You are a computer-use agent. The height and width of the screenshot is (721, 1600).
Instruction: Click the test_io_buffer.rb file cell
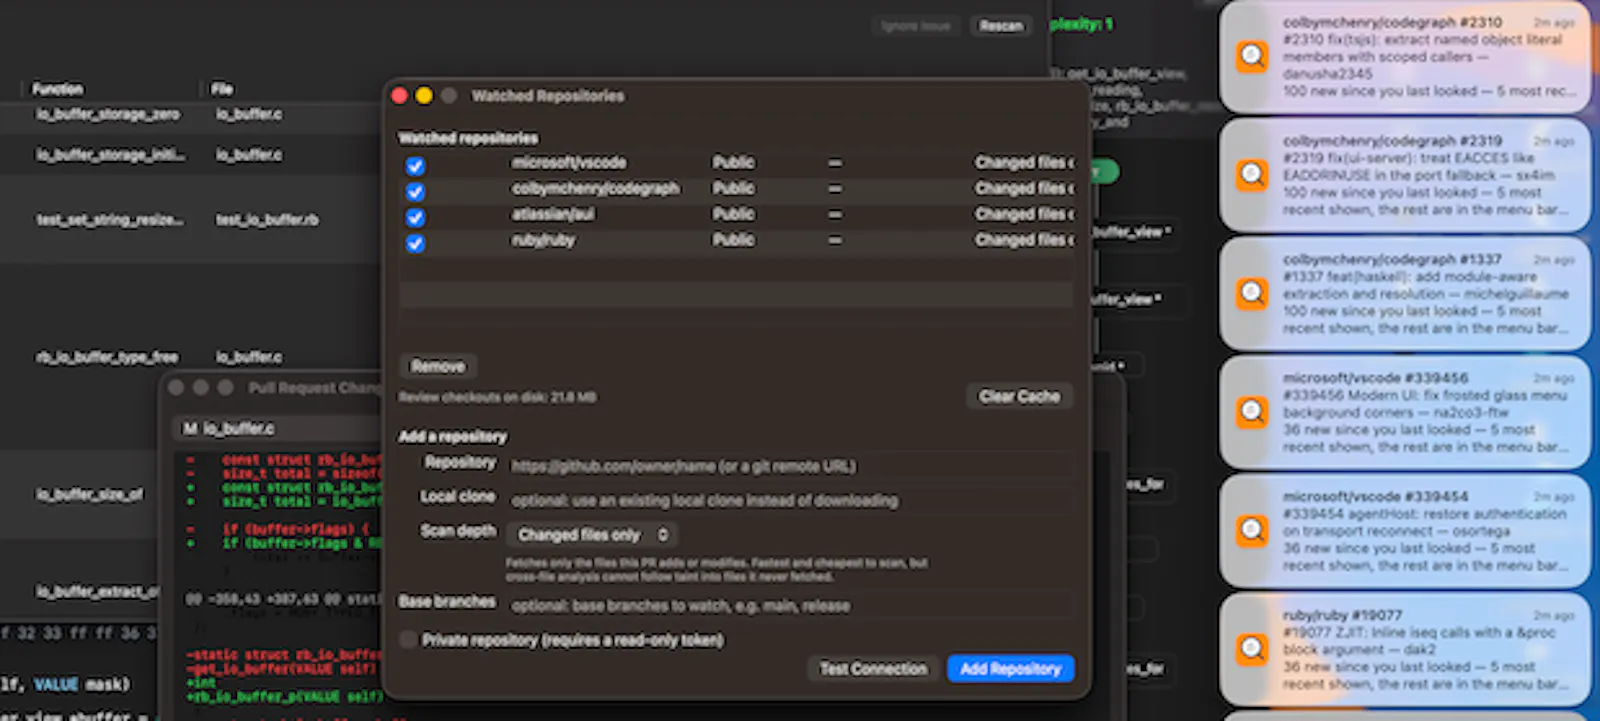point(267,220)
